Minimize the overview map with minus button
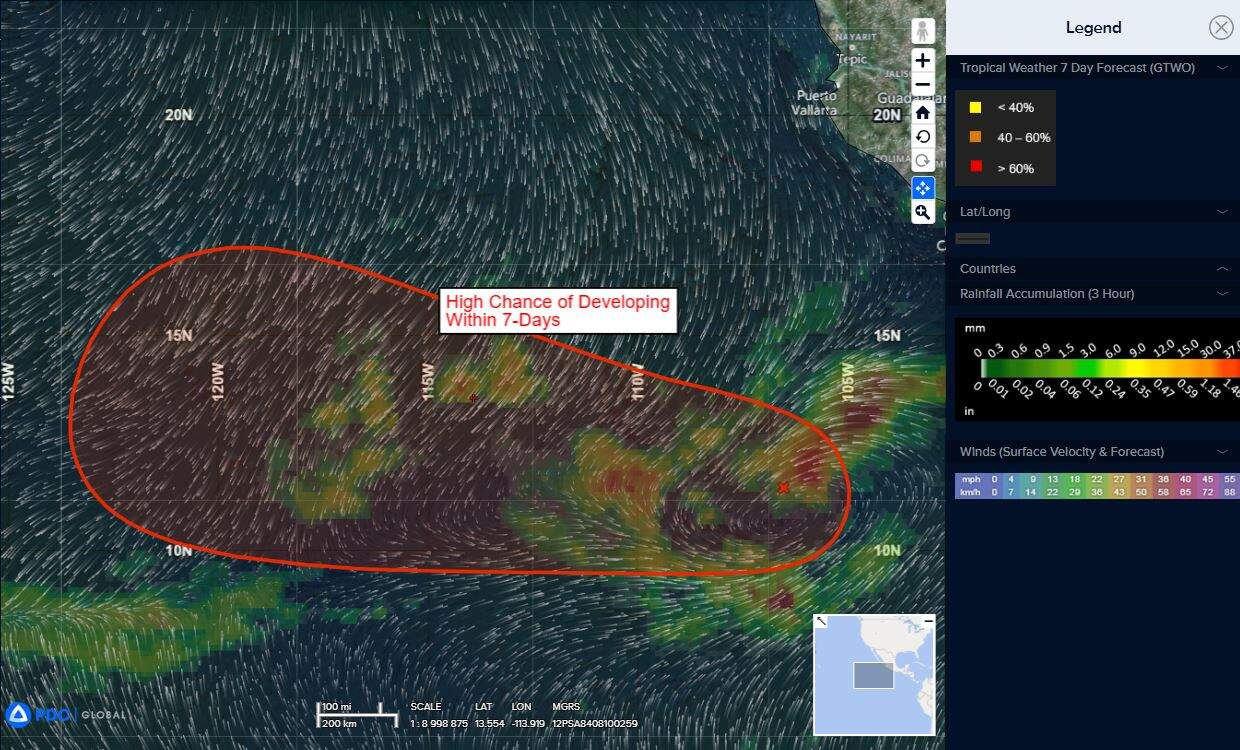 pyautogui.click(x=928, y=621)
